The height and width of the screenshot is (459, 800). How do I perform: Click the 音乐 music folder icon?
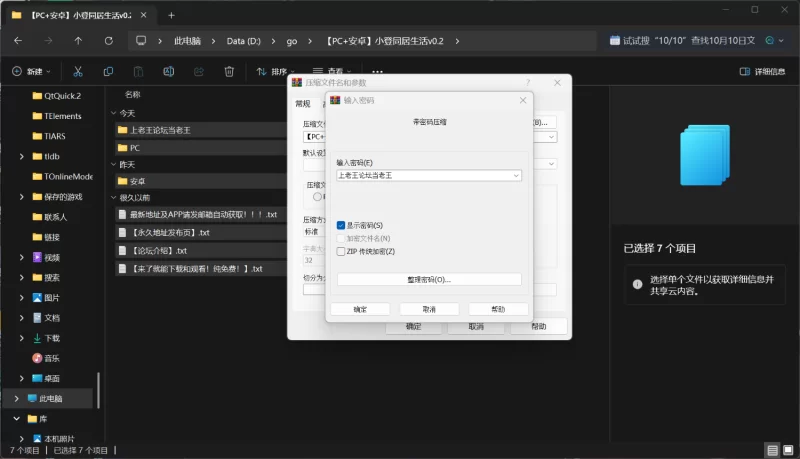(x=37, y=358)
